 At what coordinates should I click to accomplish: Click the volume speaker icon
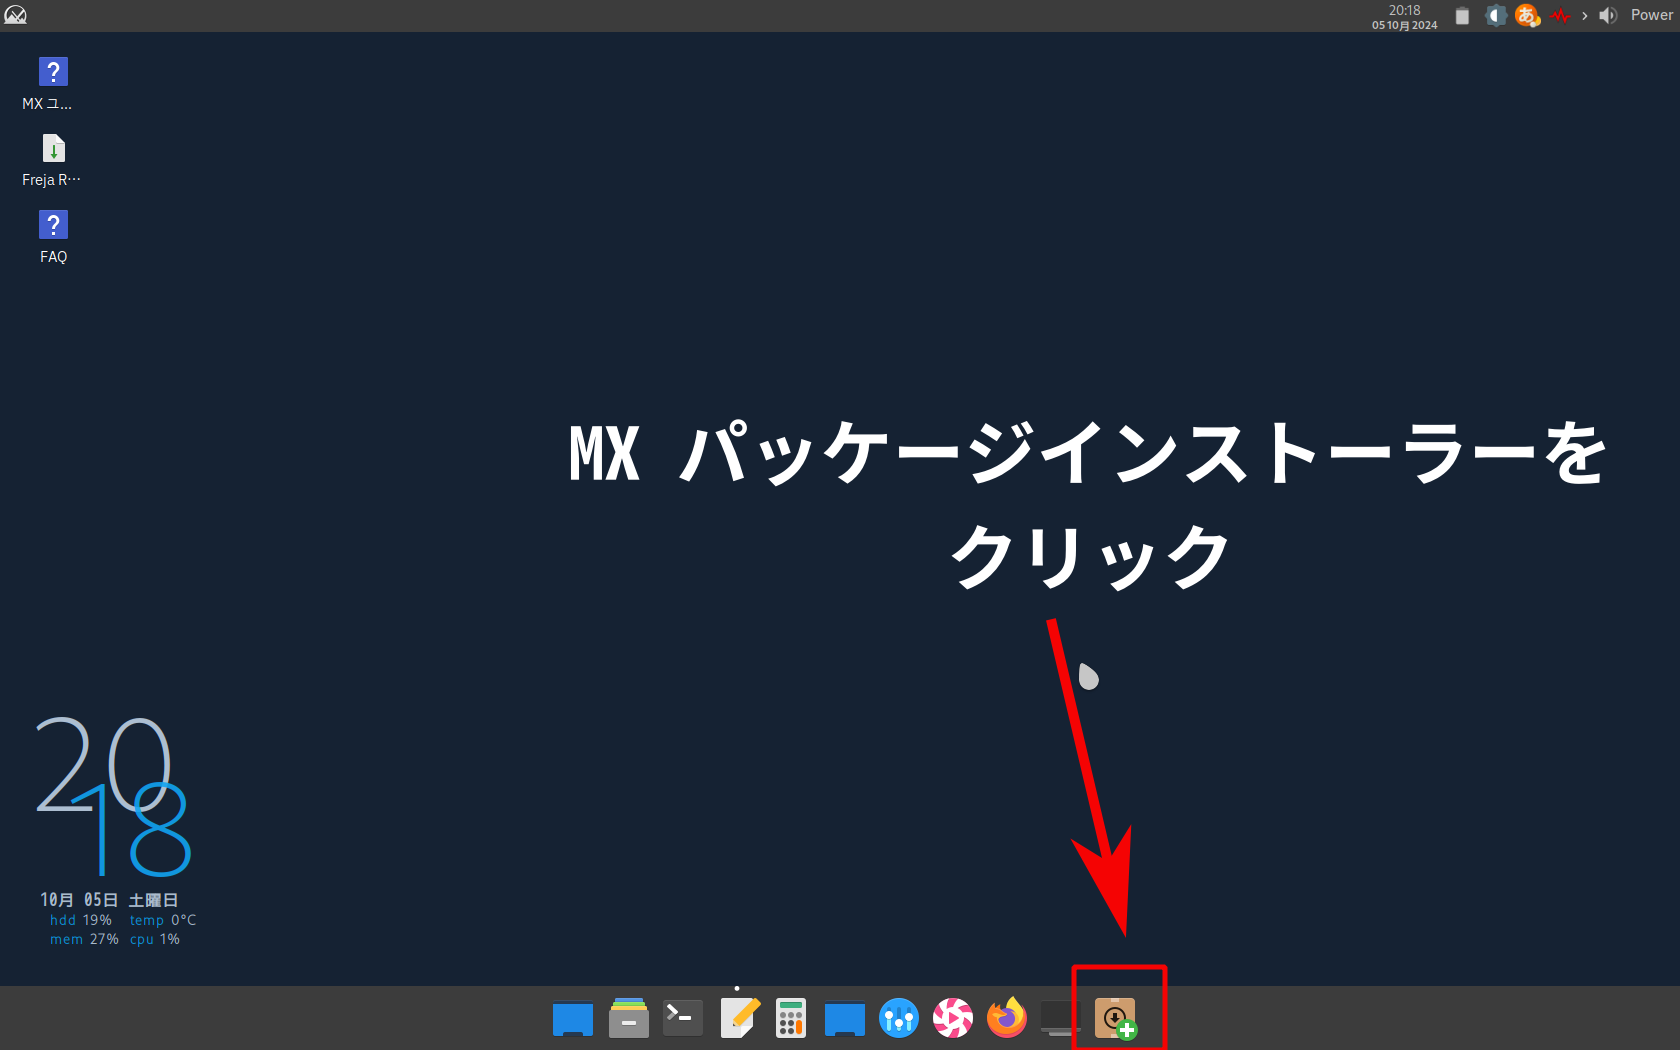coord(1608,15)
